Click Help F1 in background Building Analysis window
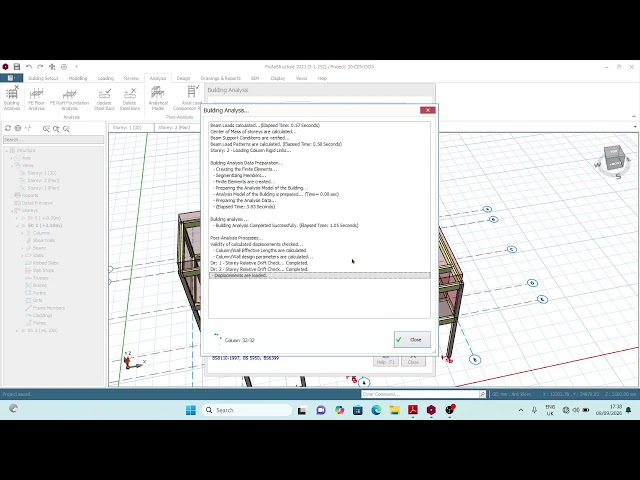The width and height of the screenshot is (640, 480). pos(386,360)
